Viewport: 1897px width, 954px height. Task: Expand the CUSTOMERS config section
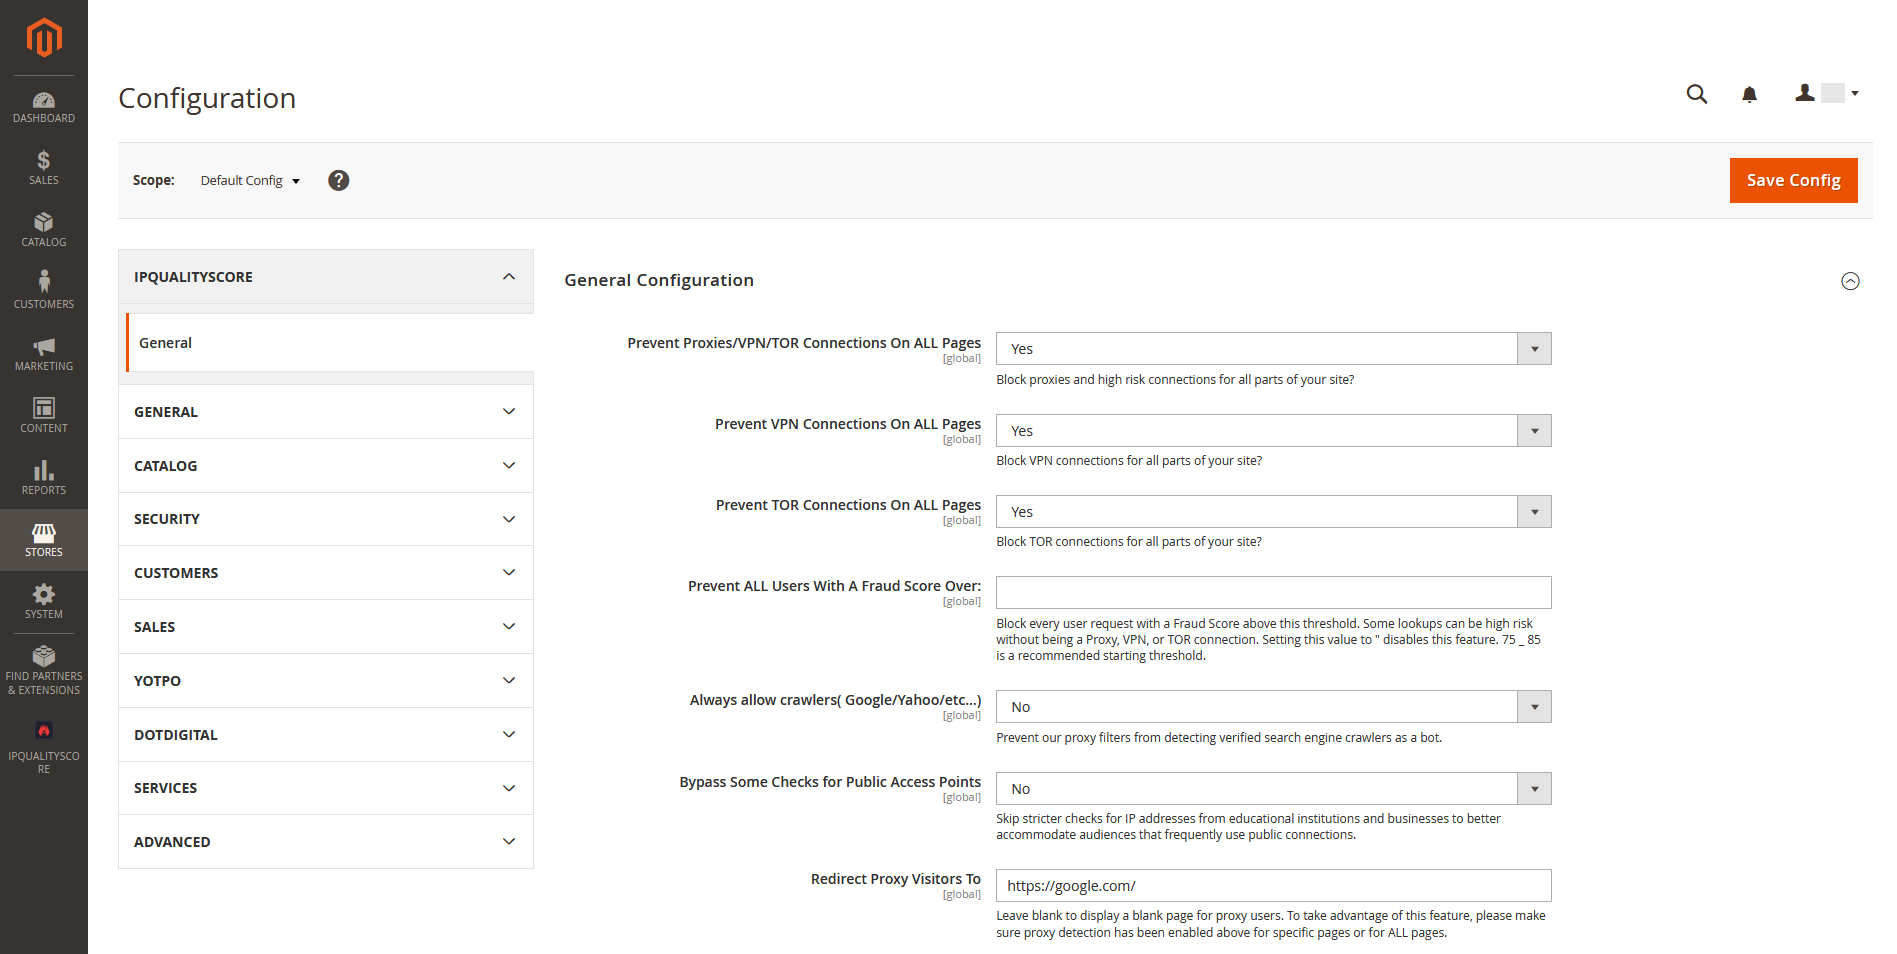point(326,573)
